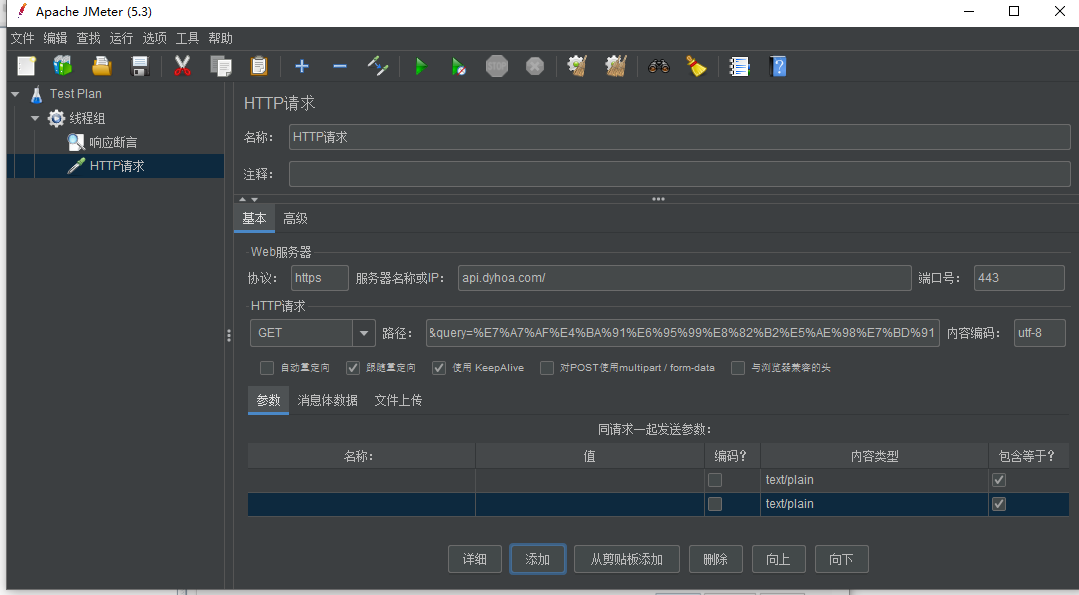Open the Templates icon in toolbar
Screen dimensions: 1079x595
point(63,66)
